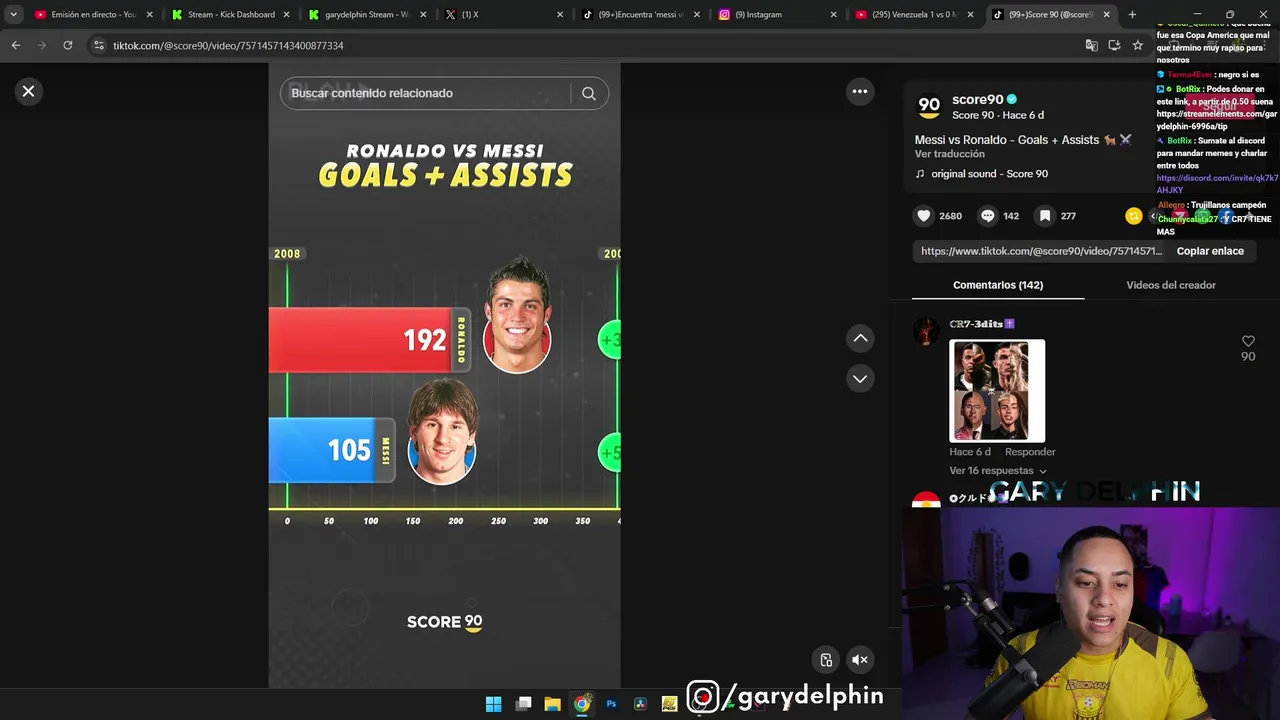Like the video with the heart icon

924,216
